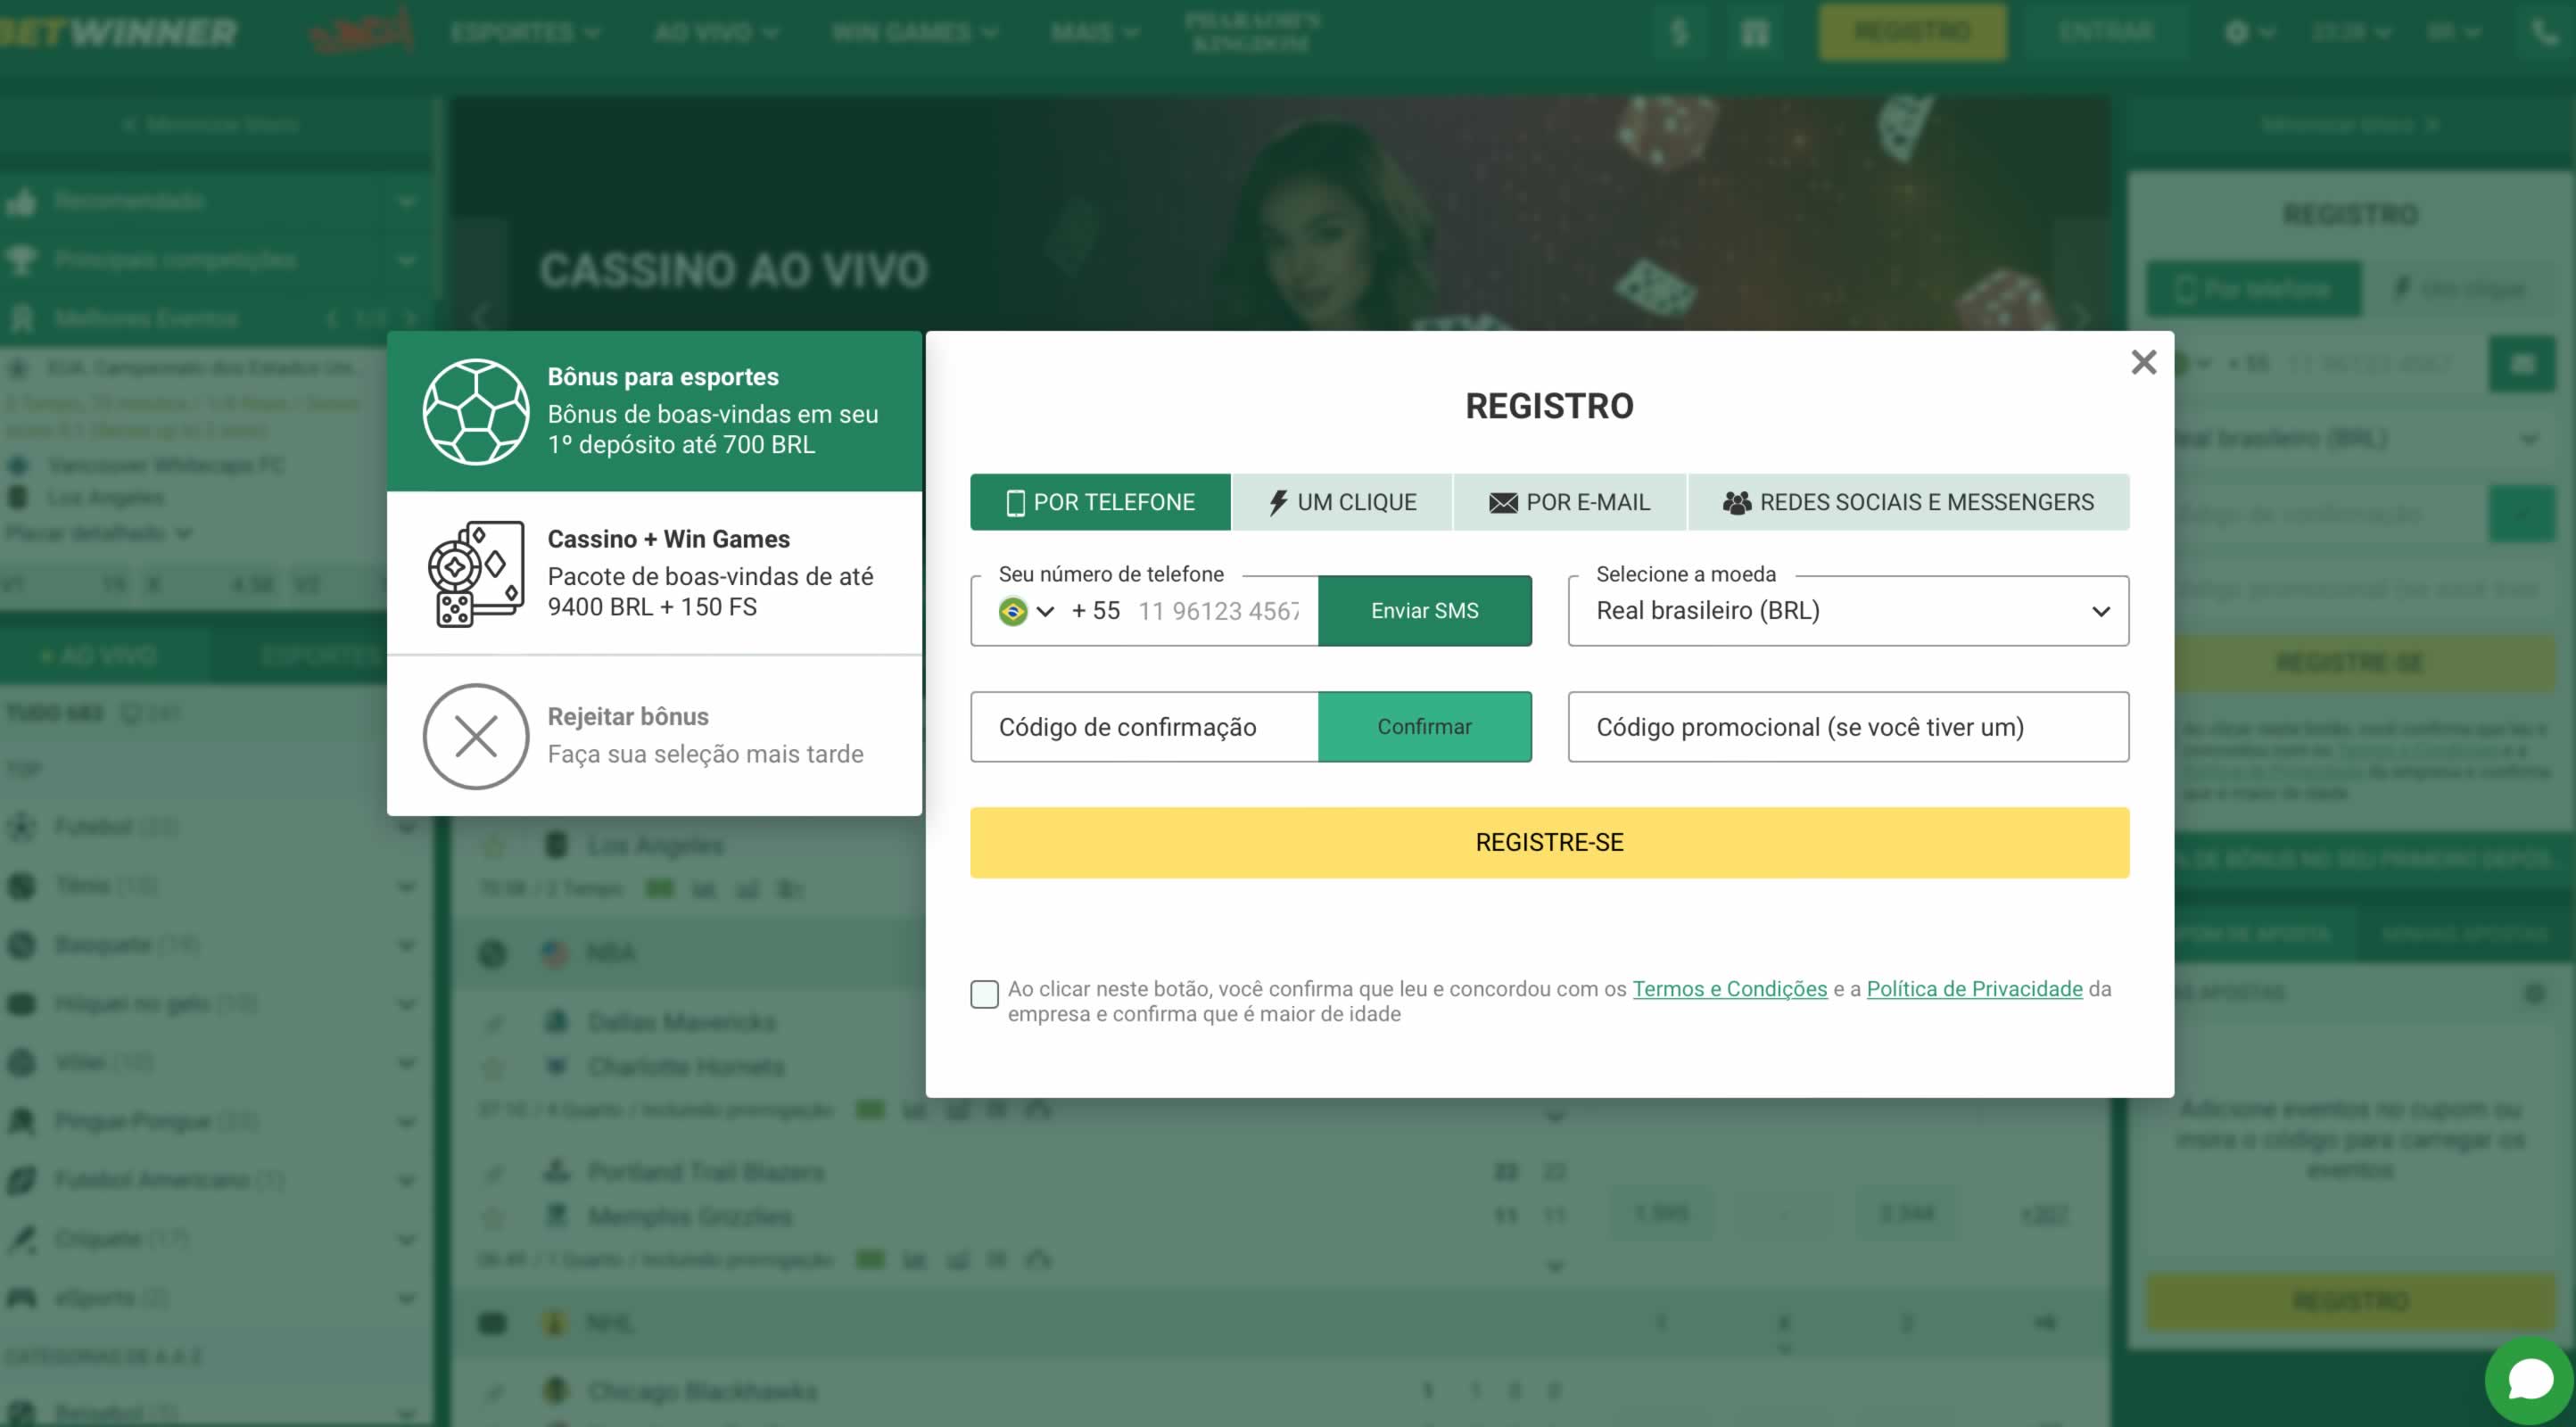Focus the phone number input field
This screenshot has height=1427, width=2576.
coord(1218,611)
